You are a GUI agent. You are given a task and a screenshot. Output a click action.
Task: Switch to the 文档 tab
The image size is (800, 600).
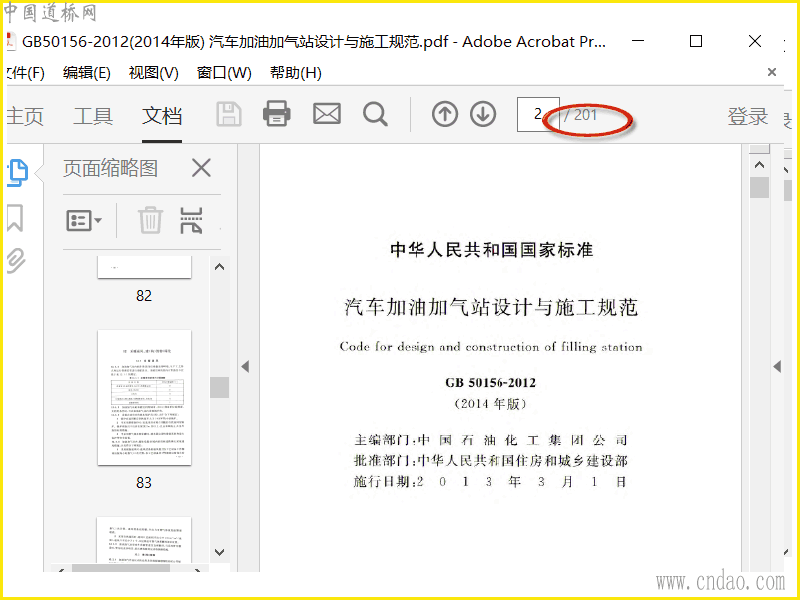(162, 116)
